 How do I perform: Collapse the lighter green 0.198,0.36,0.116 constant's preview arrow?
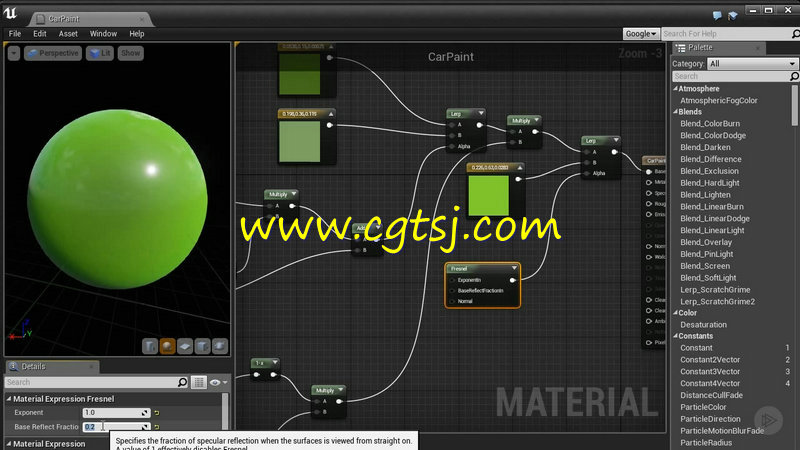pos(331,114)
